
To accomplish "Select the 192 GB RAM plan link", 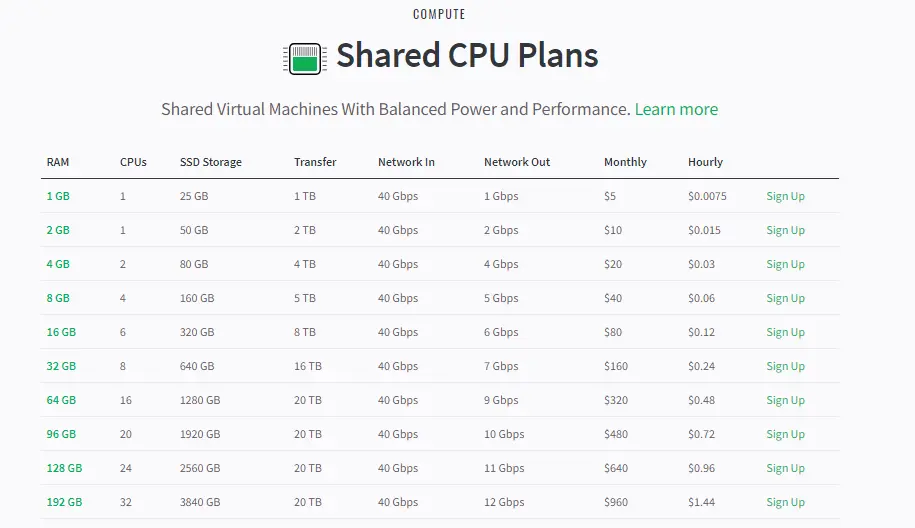I will click(x=64, y=502).
